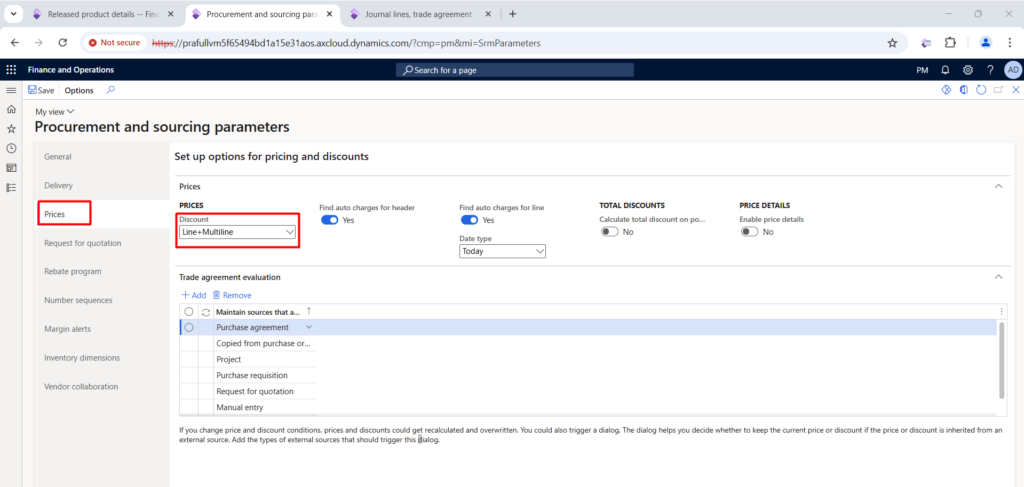
Task: Open the Number sequences tab
Action: point(78,300)
